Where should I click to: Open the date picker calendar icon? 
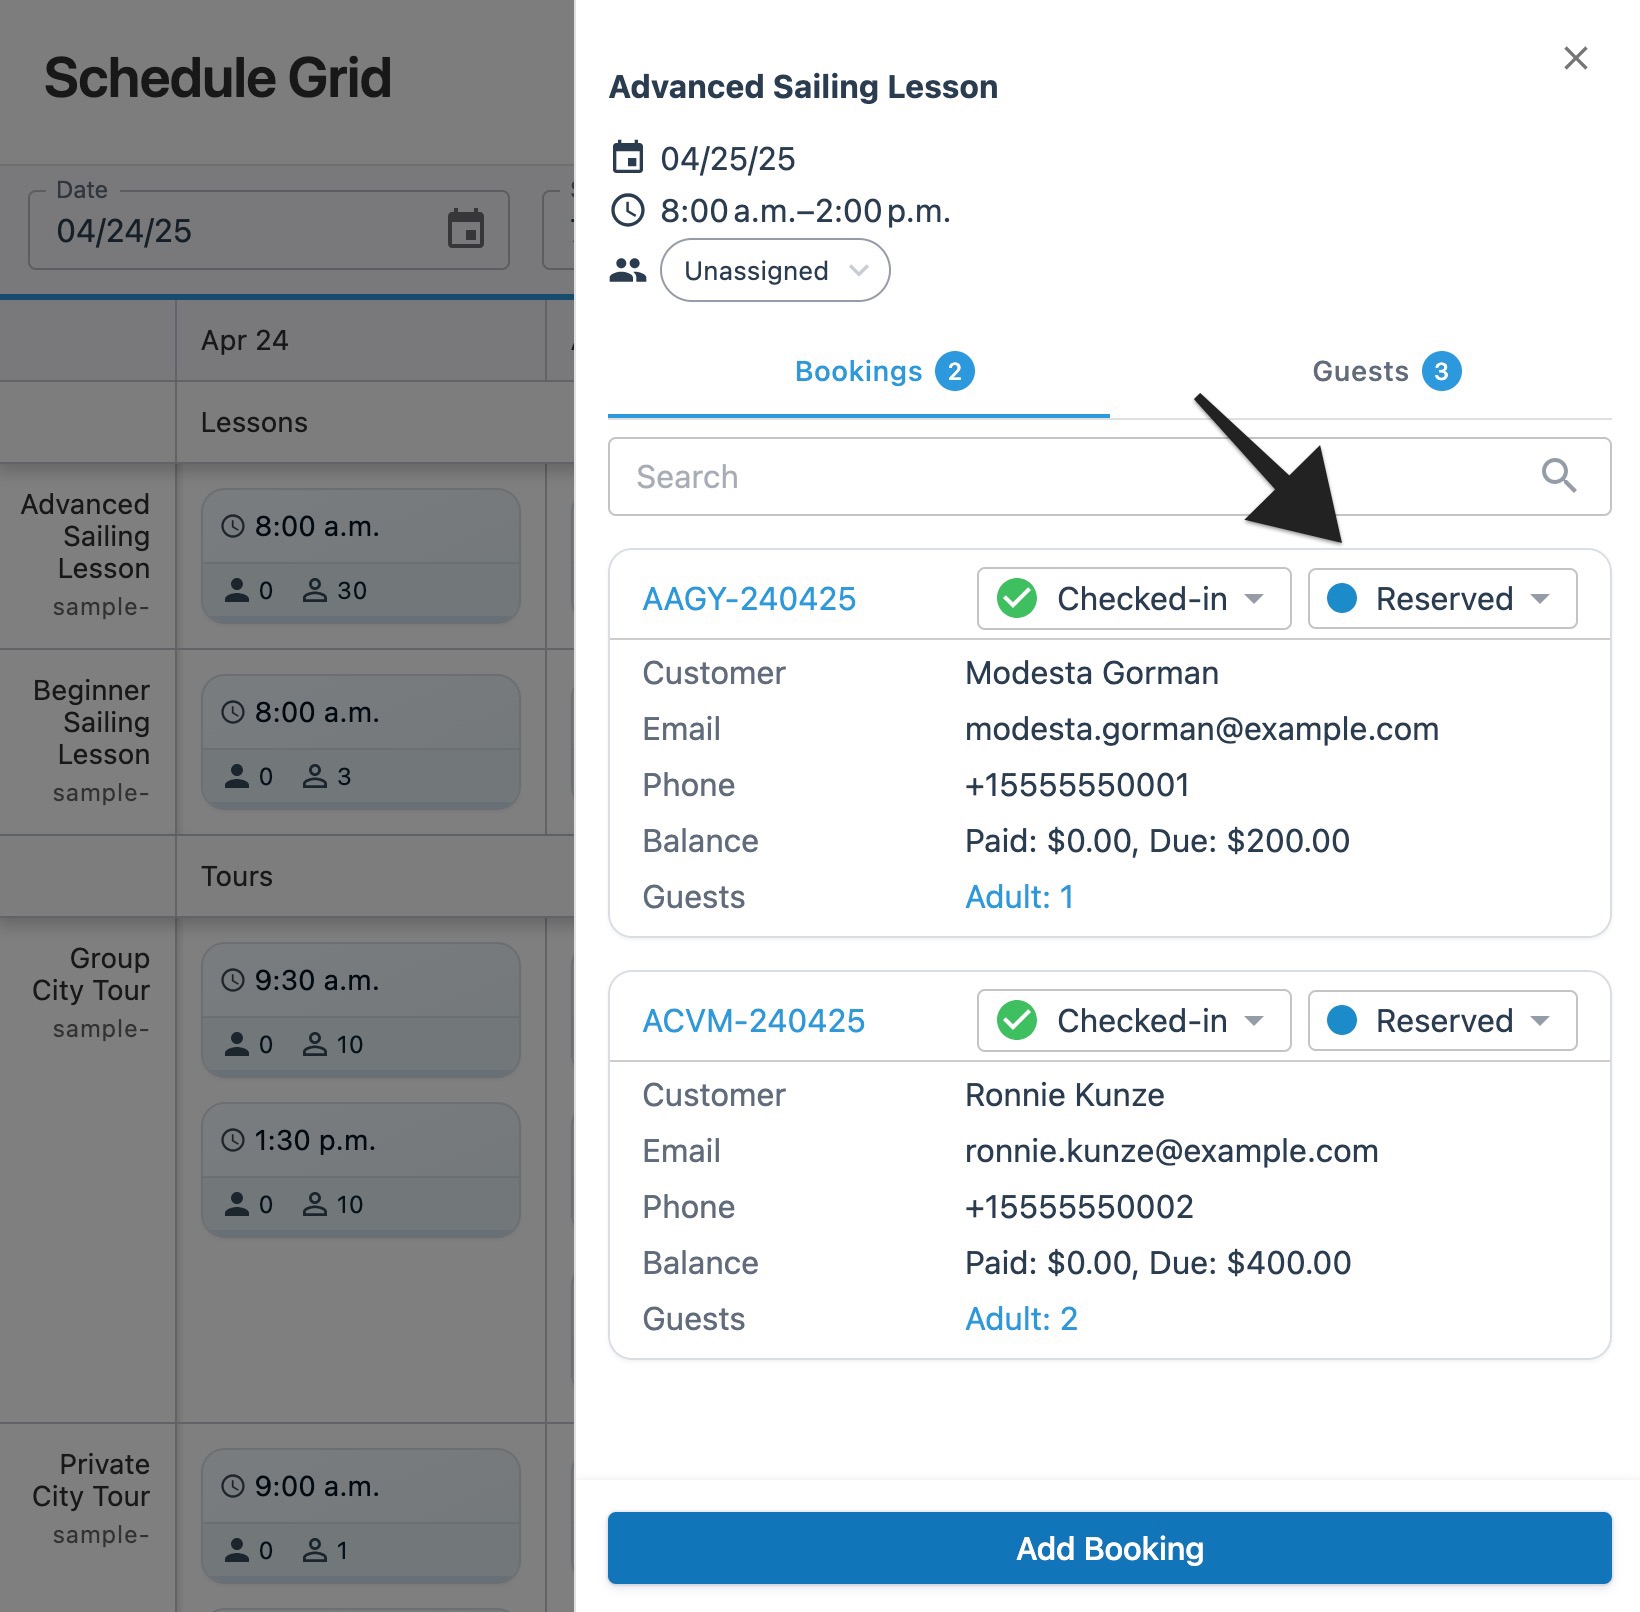click(x=466, y=229)
